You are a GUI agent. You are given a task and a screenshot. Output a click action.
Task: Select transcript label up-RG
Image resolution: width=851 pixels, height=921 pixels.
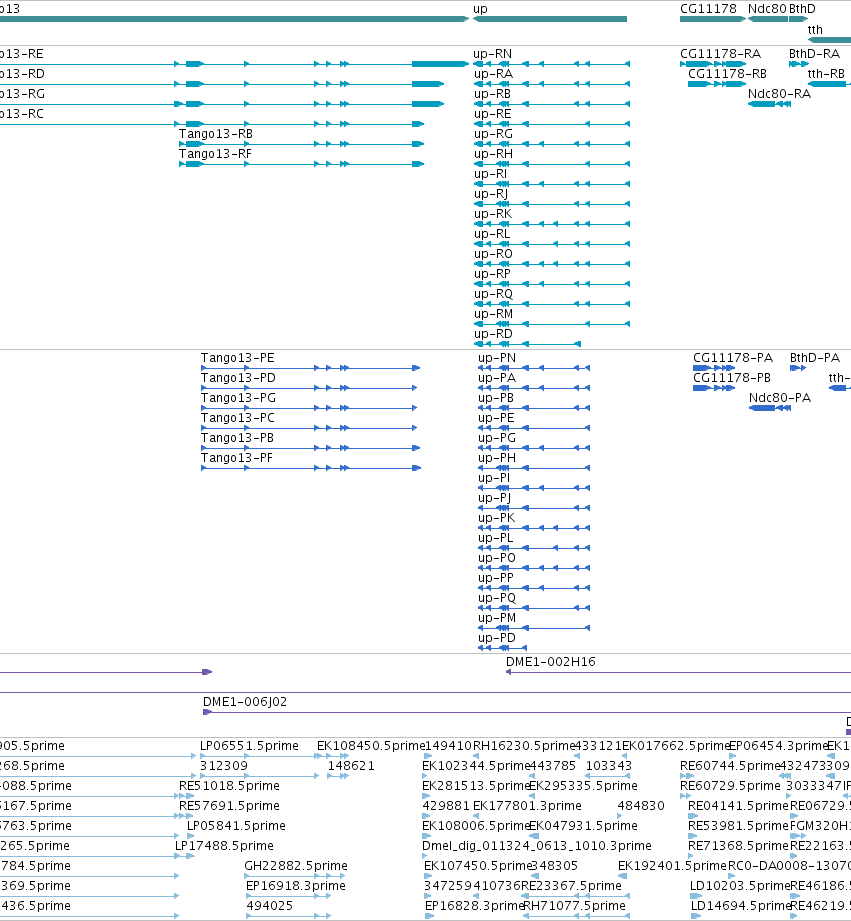(x=493, y=134)
